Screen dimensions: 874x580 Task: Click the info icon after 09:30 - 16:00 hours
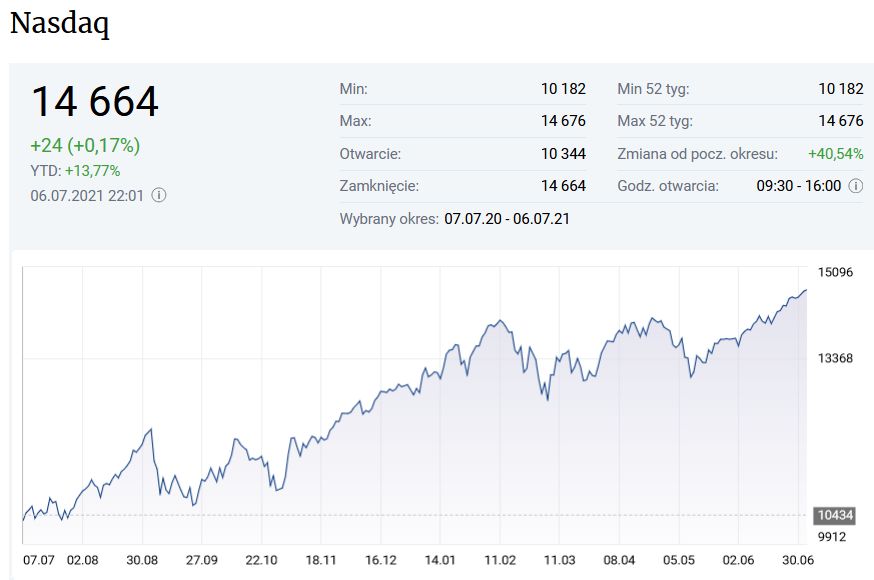pos(856,186)
